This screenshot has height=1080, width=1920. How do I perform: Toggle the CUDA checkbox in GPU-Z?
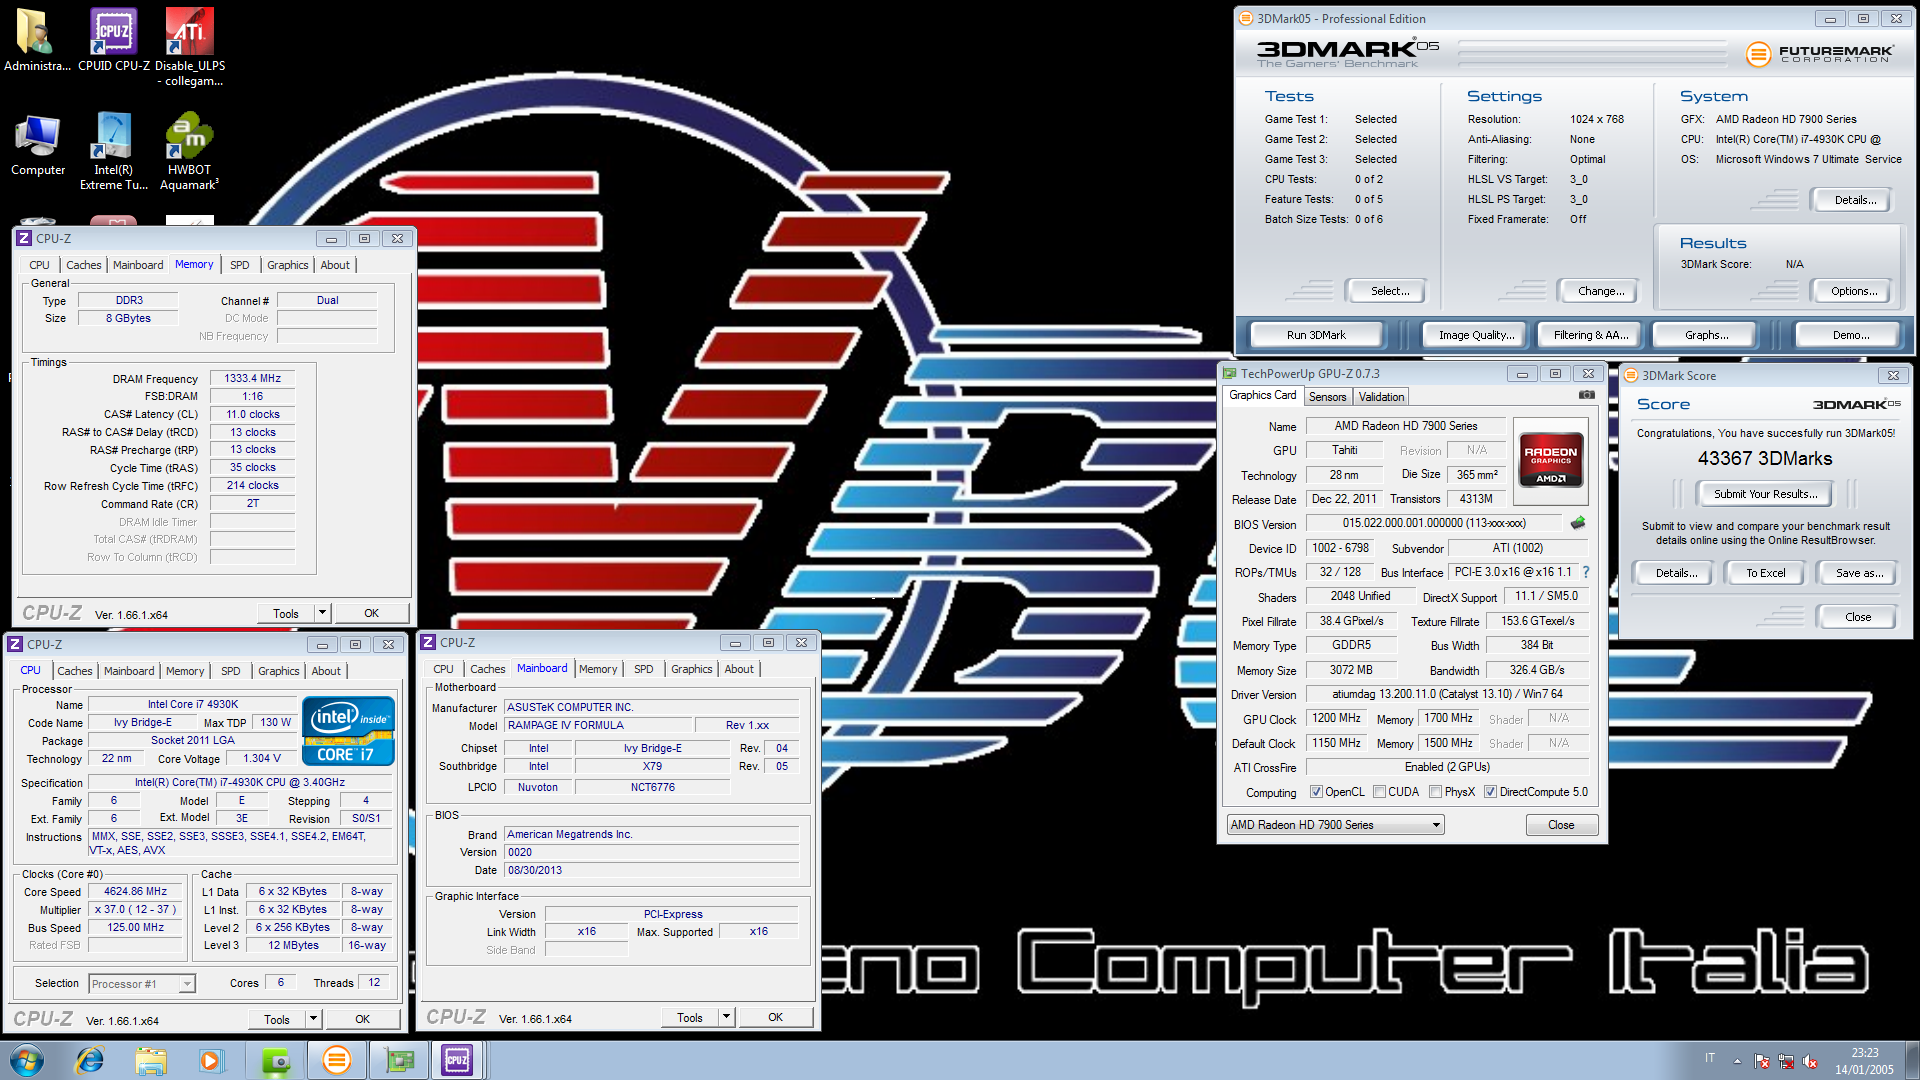(x=1379, y=792)
